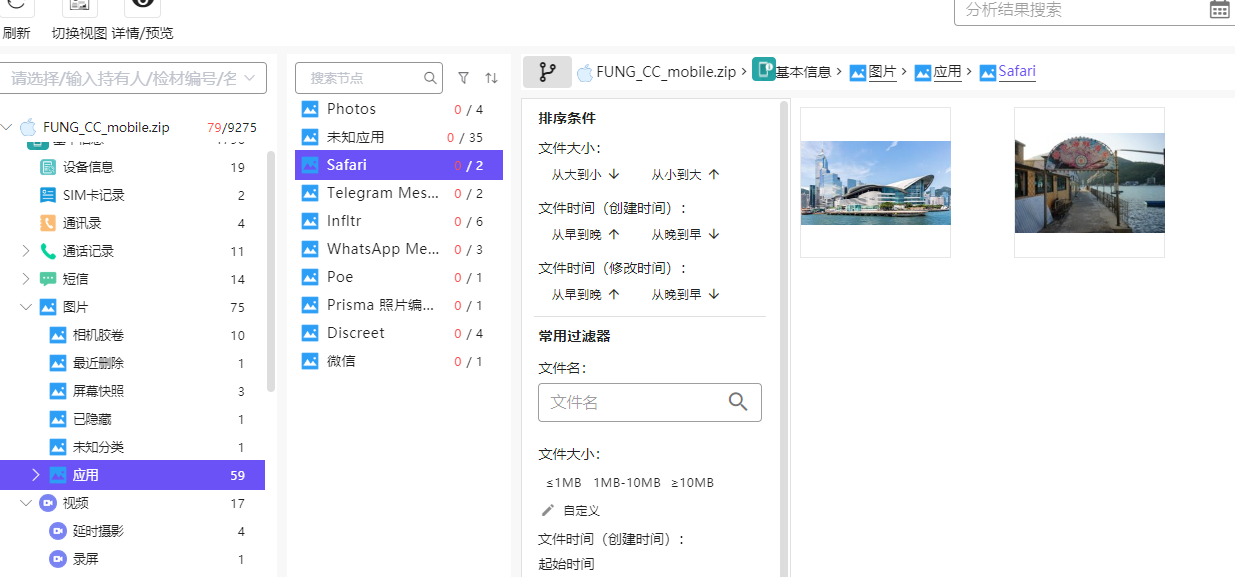Click the 自定义 custom size link

tap(581, 509)
